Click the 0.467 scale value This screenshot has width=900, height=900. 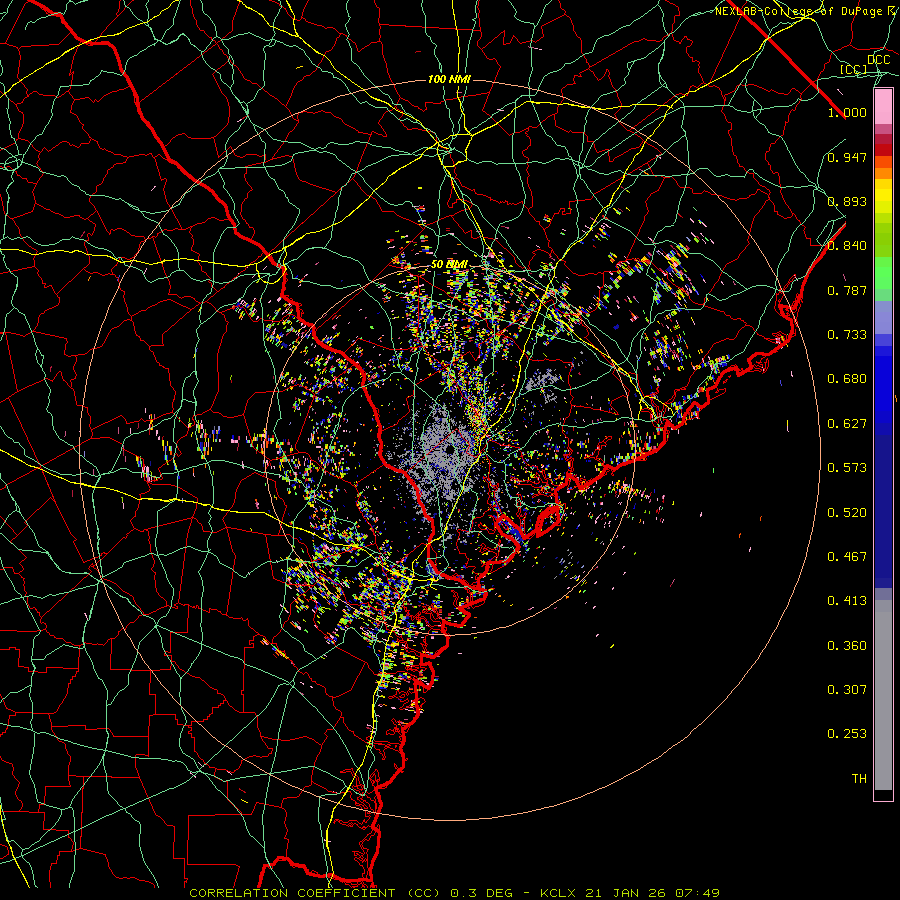pyautogui.click(x=847, y=557)
